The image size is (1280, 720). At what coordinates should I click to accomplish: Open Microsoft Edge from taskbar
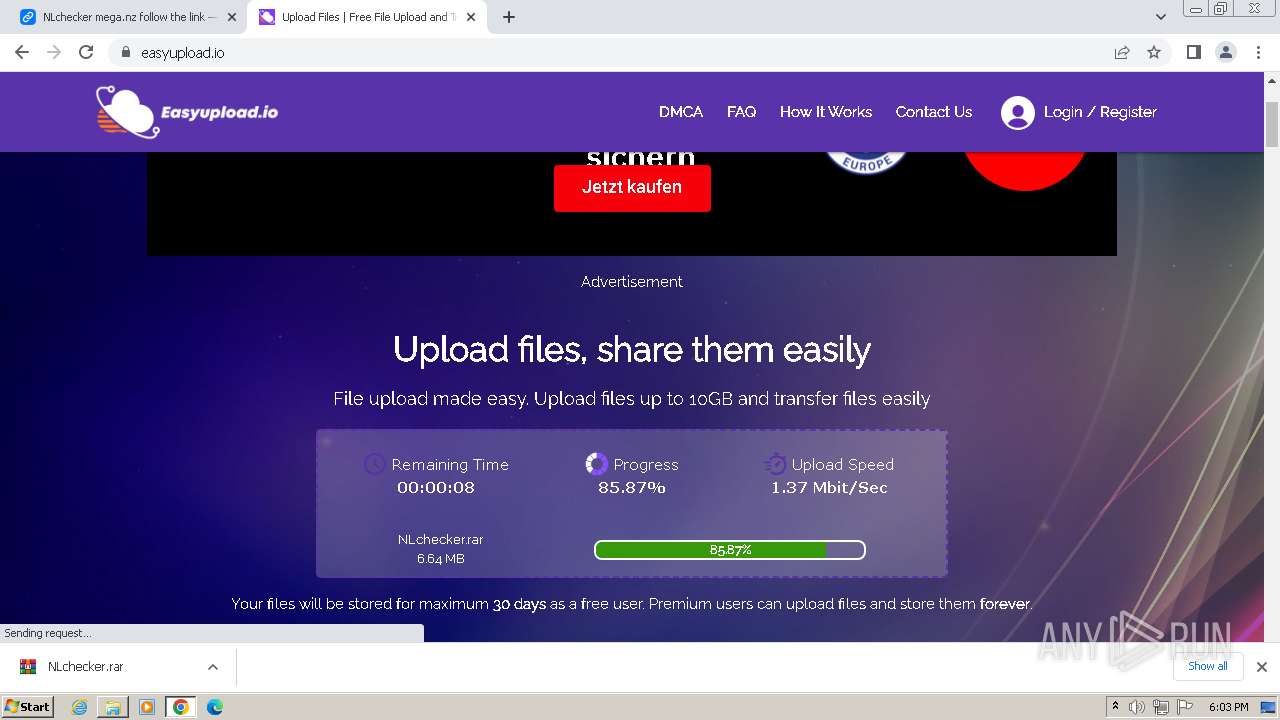point(215,707)
